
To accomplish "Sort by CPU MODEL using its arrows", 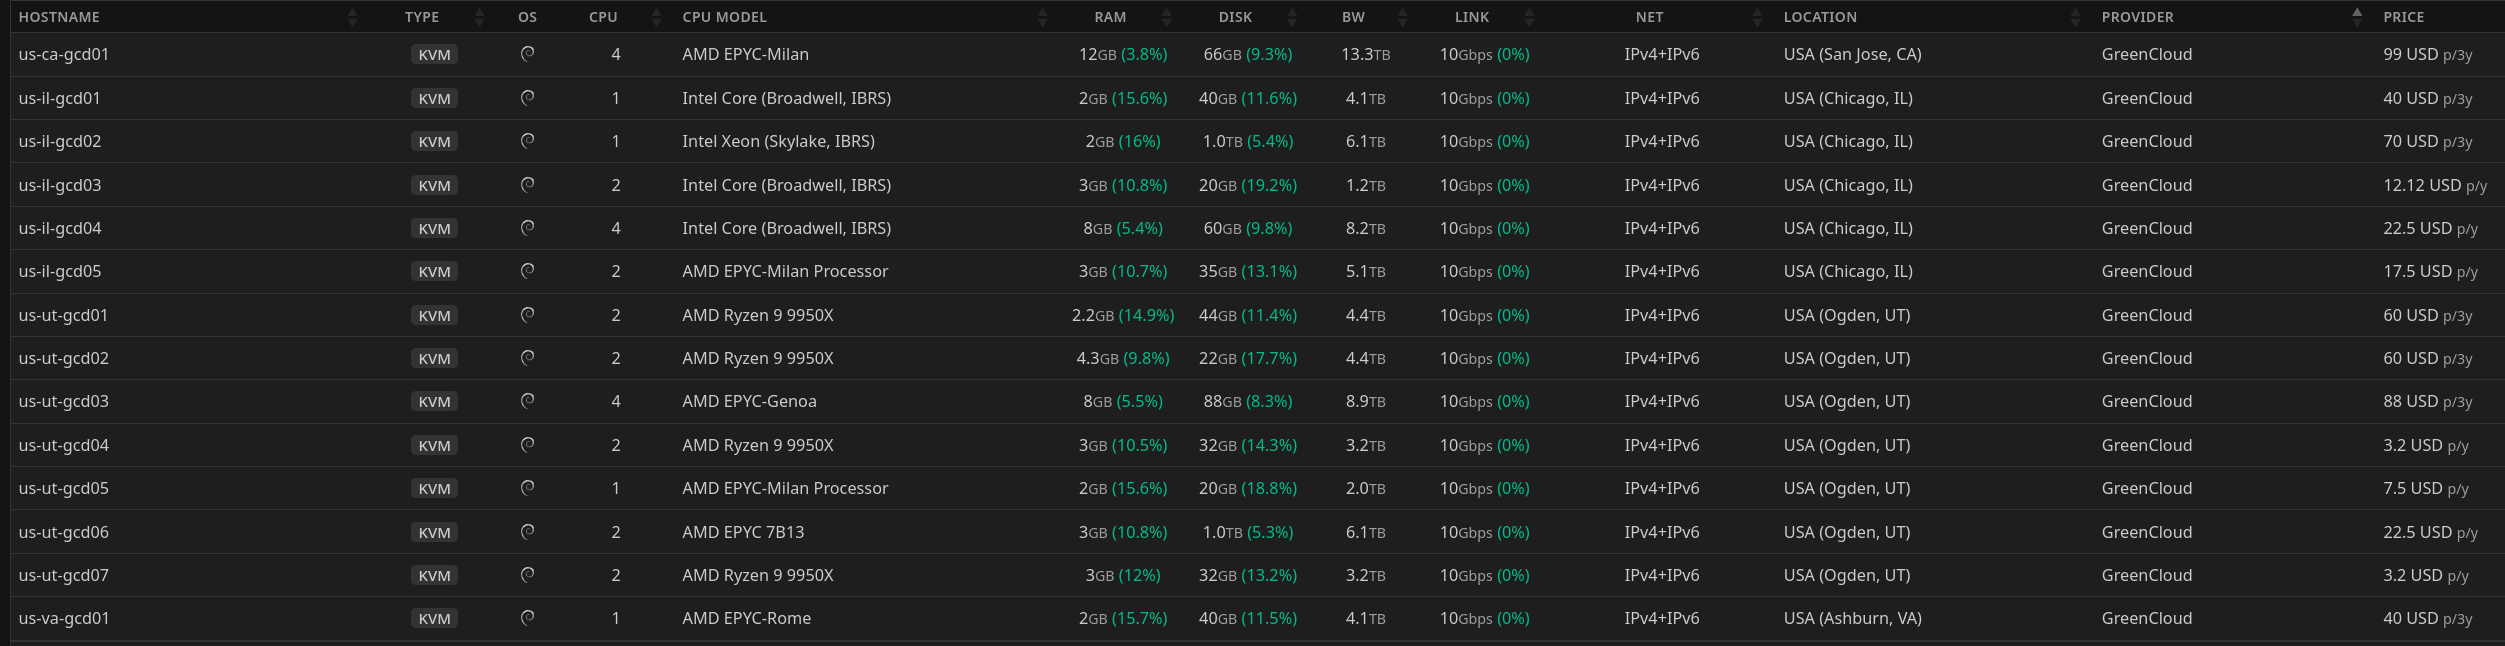I will click(1042, 17).
